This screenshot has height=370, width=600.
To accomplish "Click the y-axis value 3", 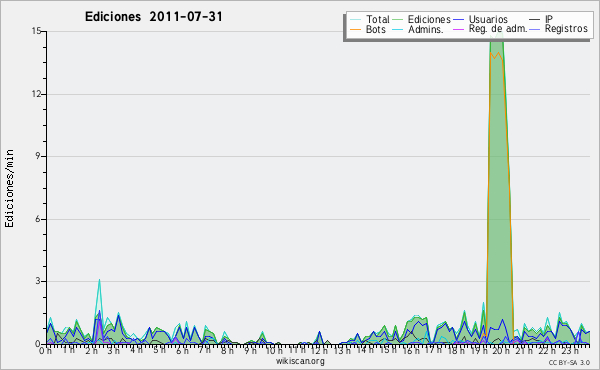I will coord(38,281).
